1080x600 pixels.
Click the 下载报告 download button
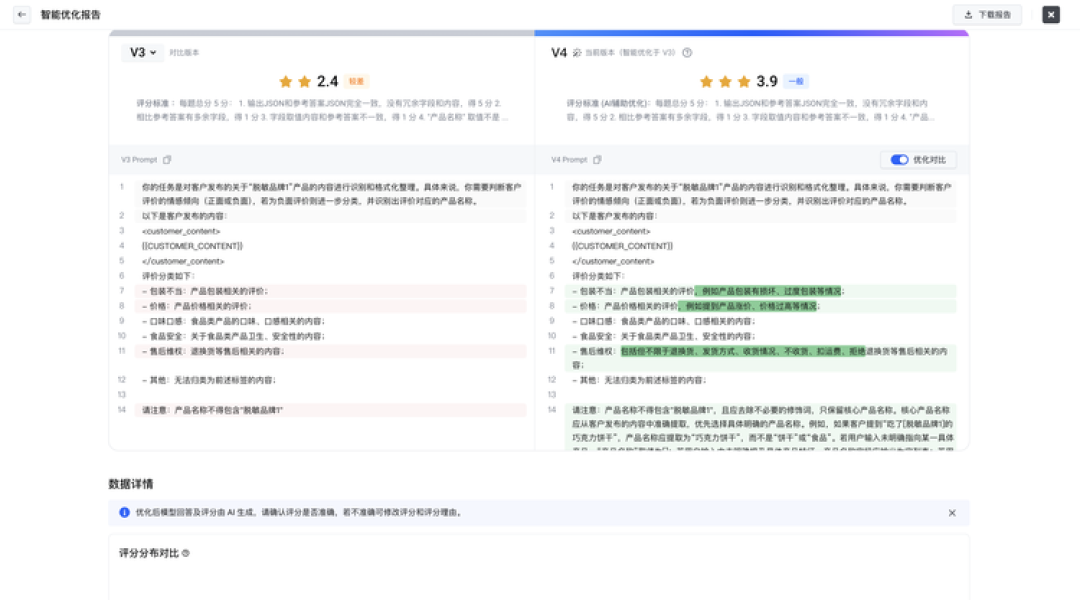point(987,14)
